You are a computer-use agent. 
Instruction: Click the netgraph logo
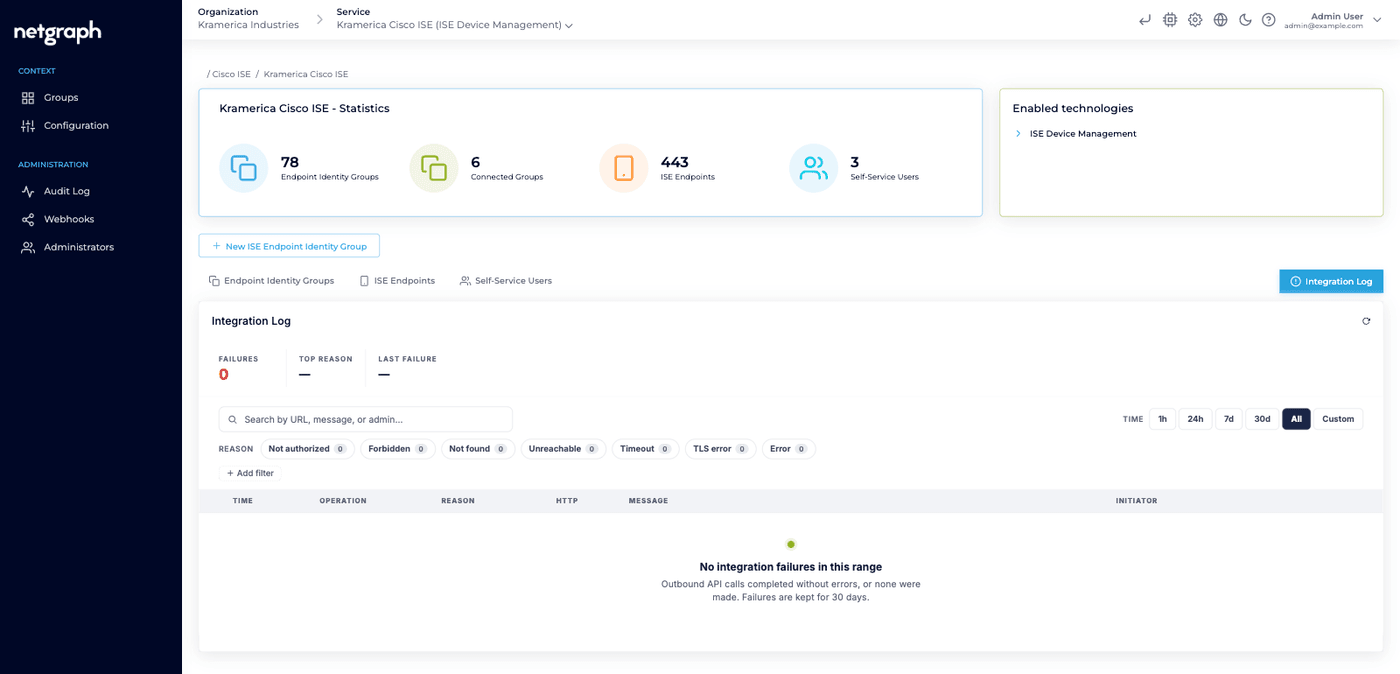[58, 32]
